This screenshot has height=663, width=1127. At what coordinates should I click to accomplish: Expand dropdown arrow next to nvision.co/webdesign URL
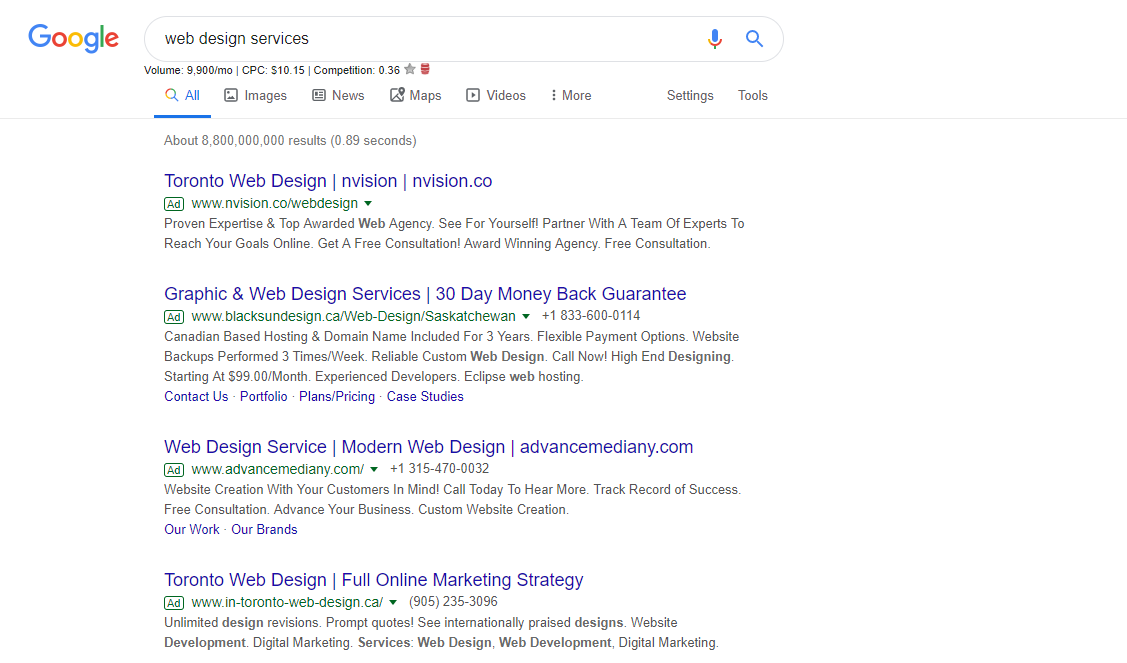368,204
